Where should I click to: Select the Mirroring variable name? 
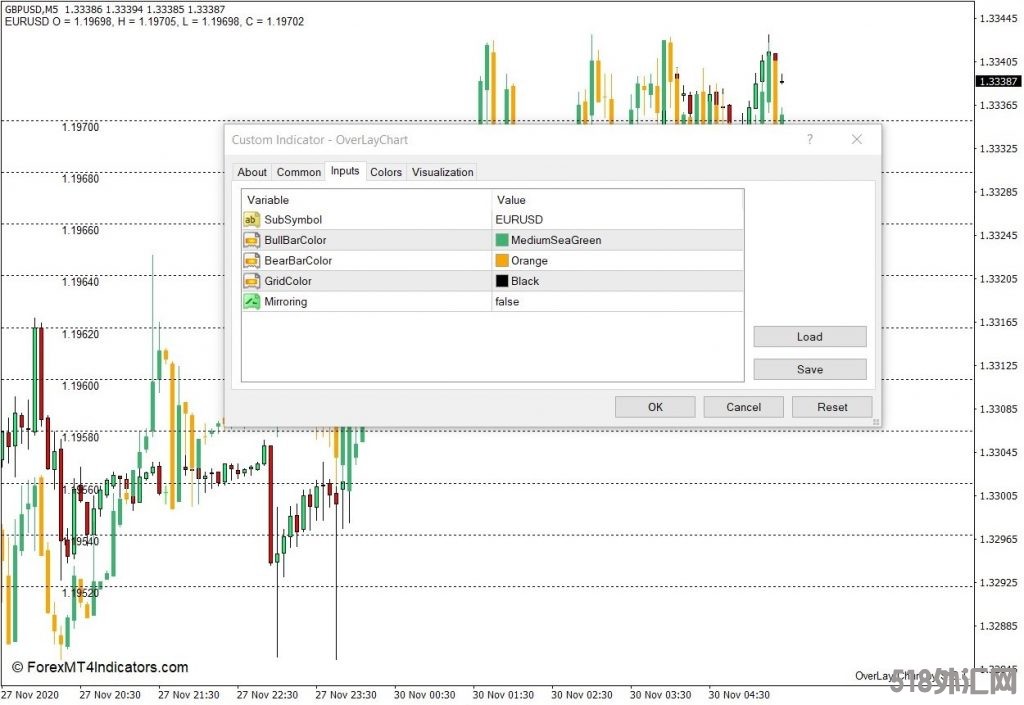pyautogui.click(x=285, y=302)
